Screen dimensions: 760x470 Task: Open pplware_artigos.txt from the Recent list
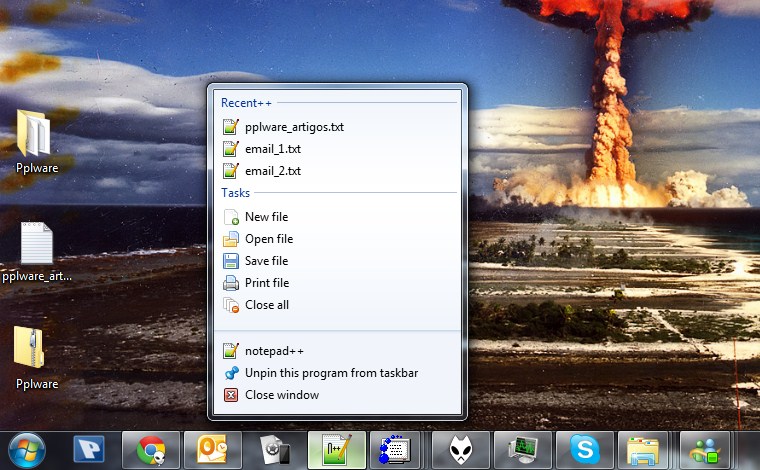337,127
